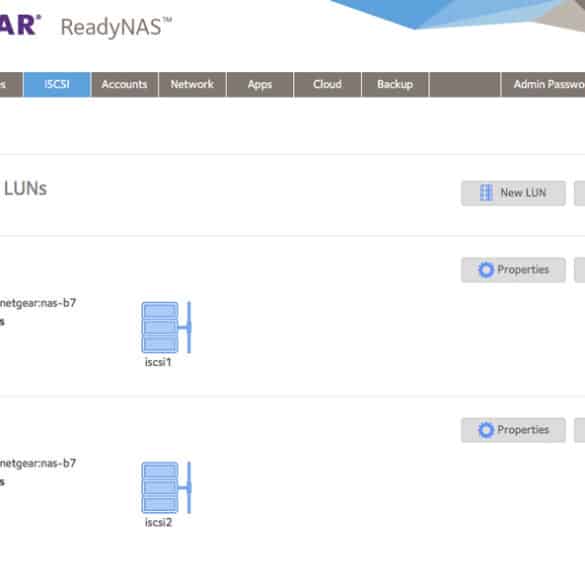The height and width of the screenshot is (585, 585).
Task: Click the iscsi1 label
Action: point(158,362)
